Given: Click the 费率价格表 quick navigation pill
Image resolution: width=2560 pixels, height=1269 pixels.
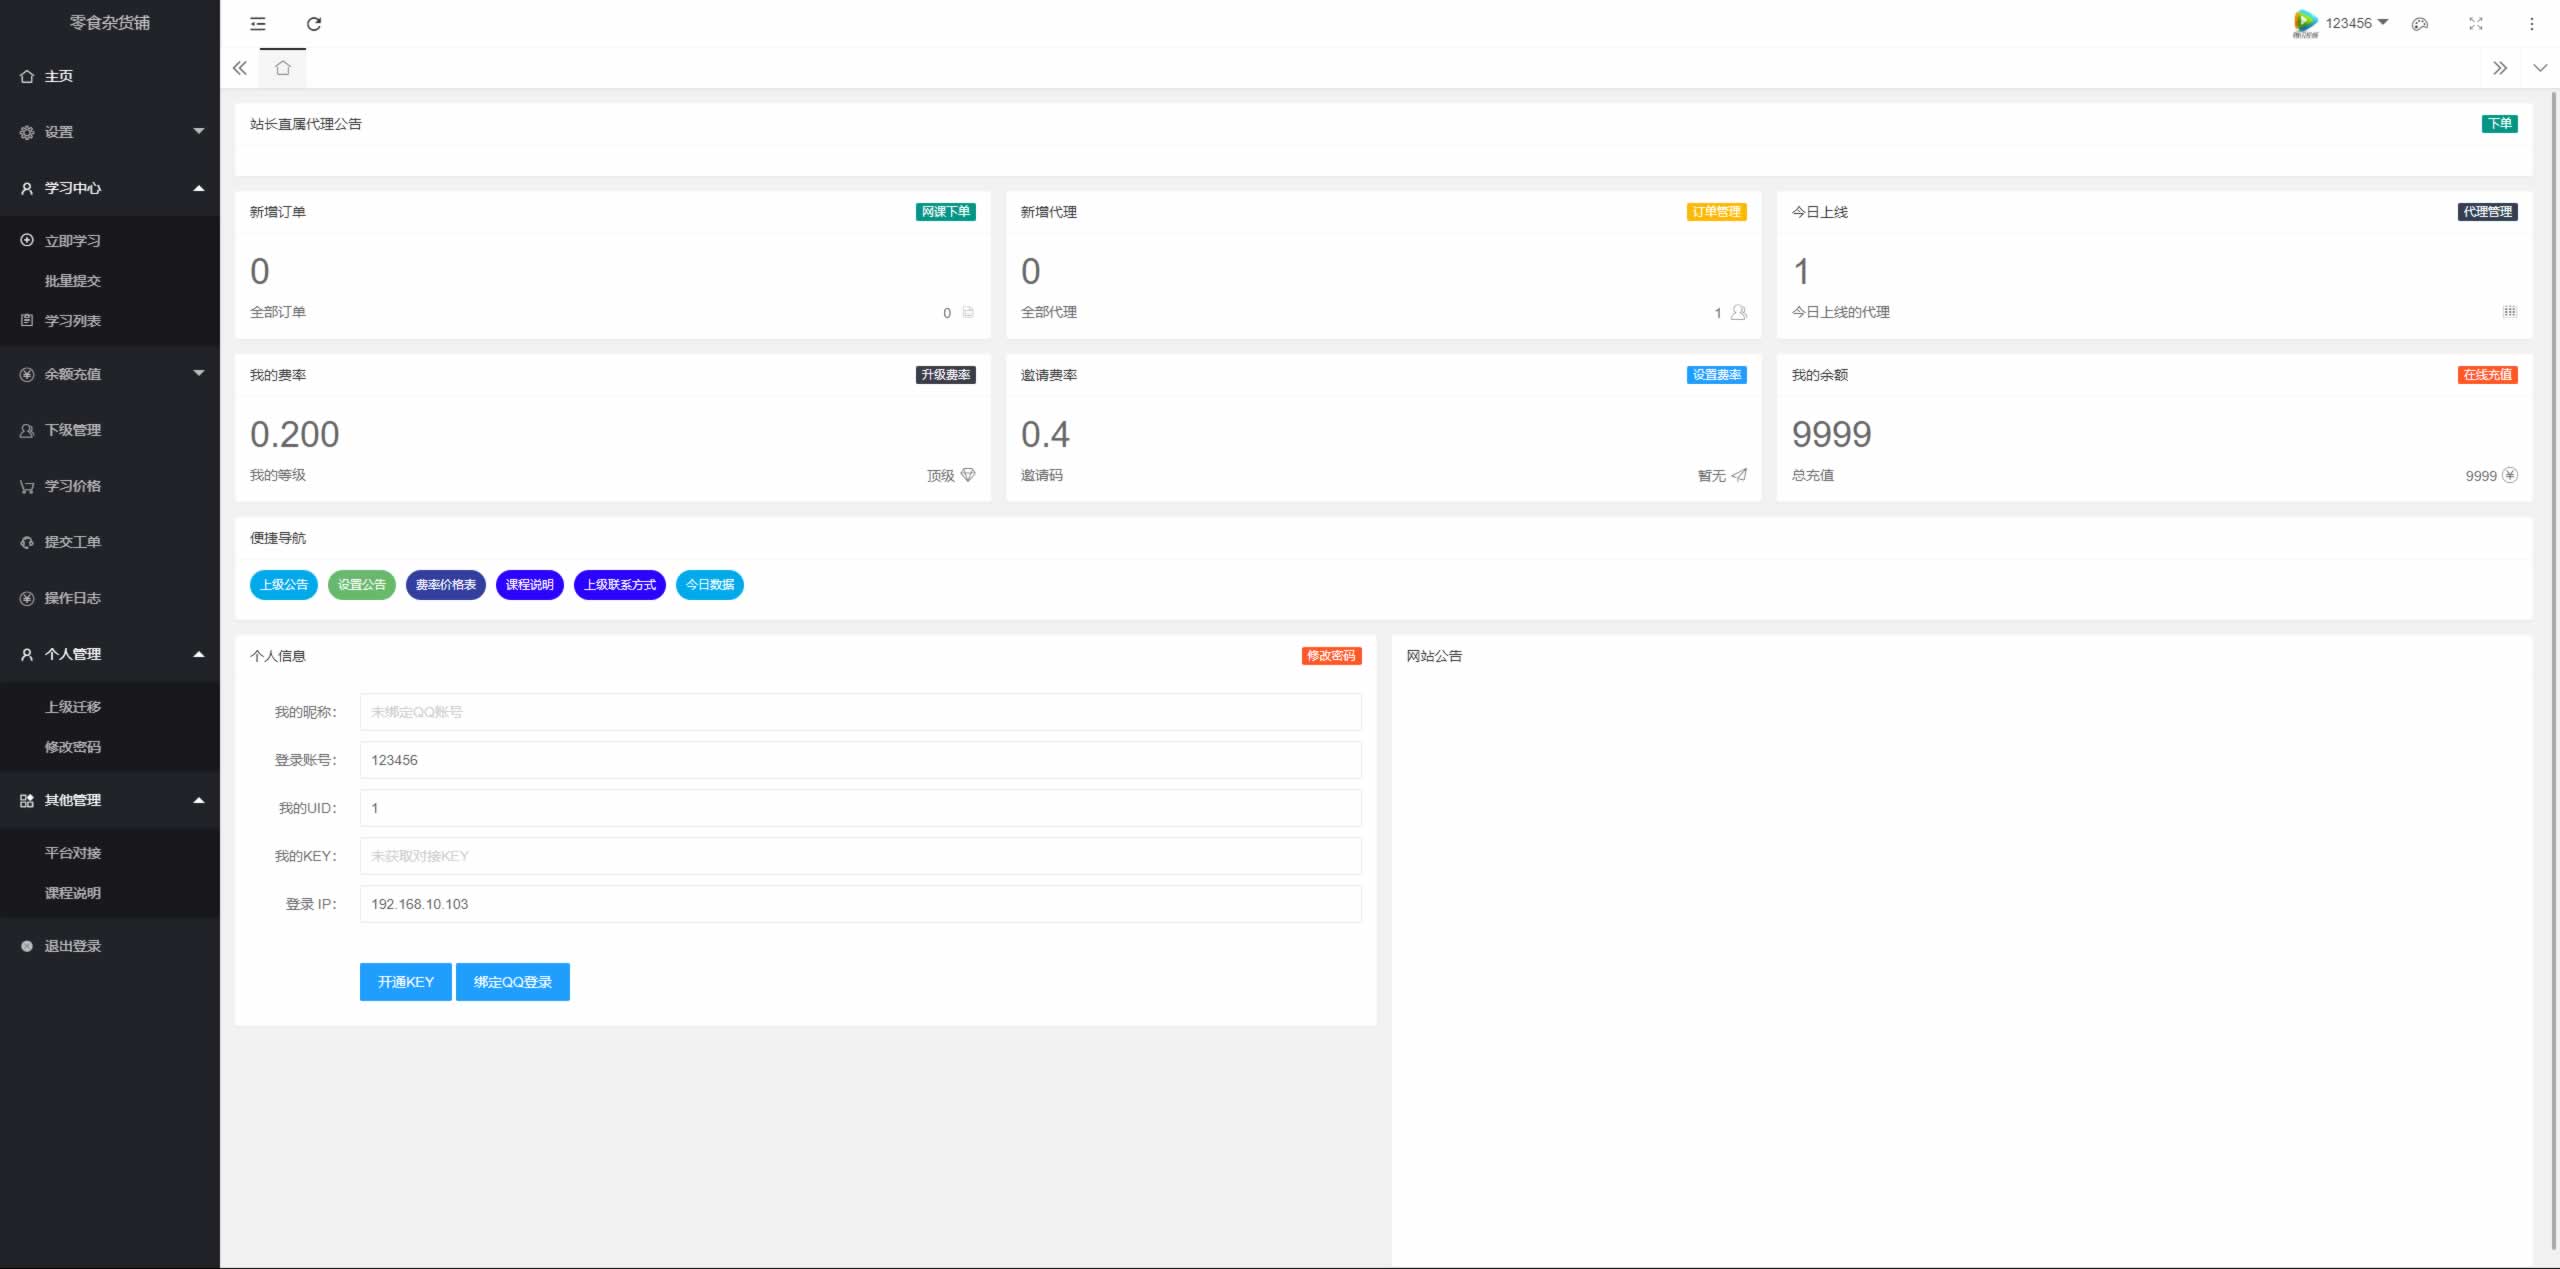Looking at the screenshot, I should [x=445, y=585].
